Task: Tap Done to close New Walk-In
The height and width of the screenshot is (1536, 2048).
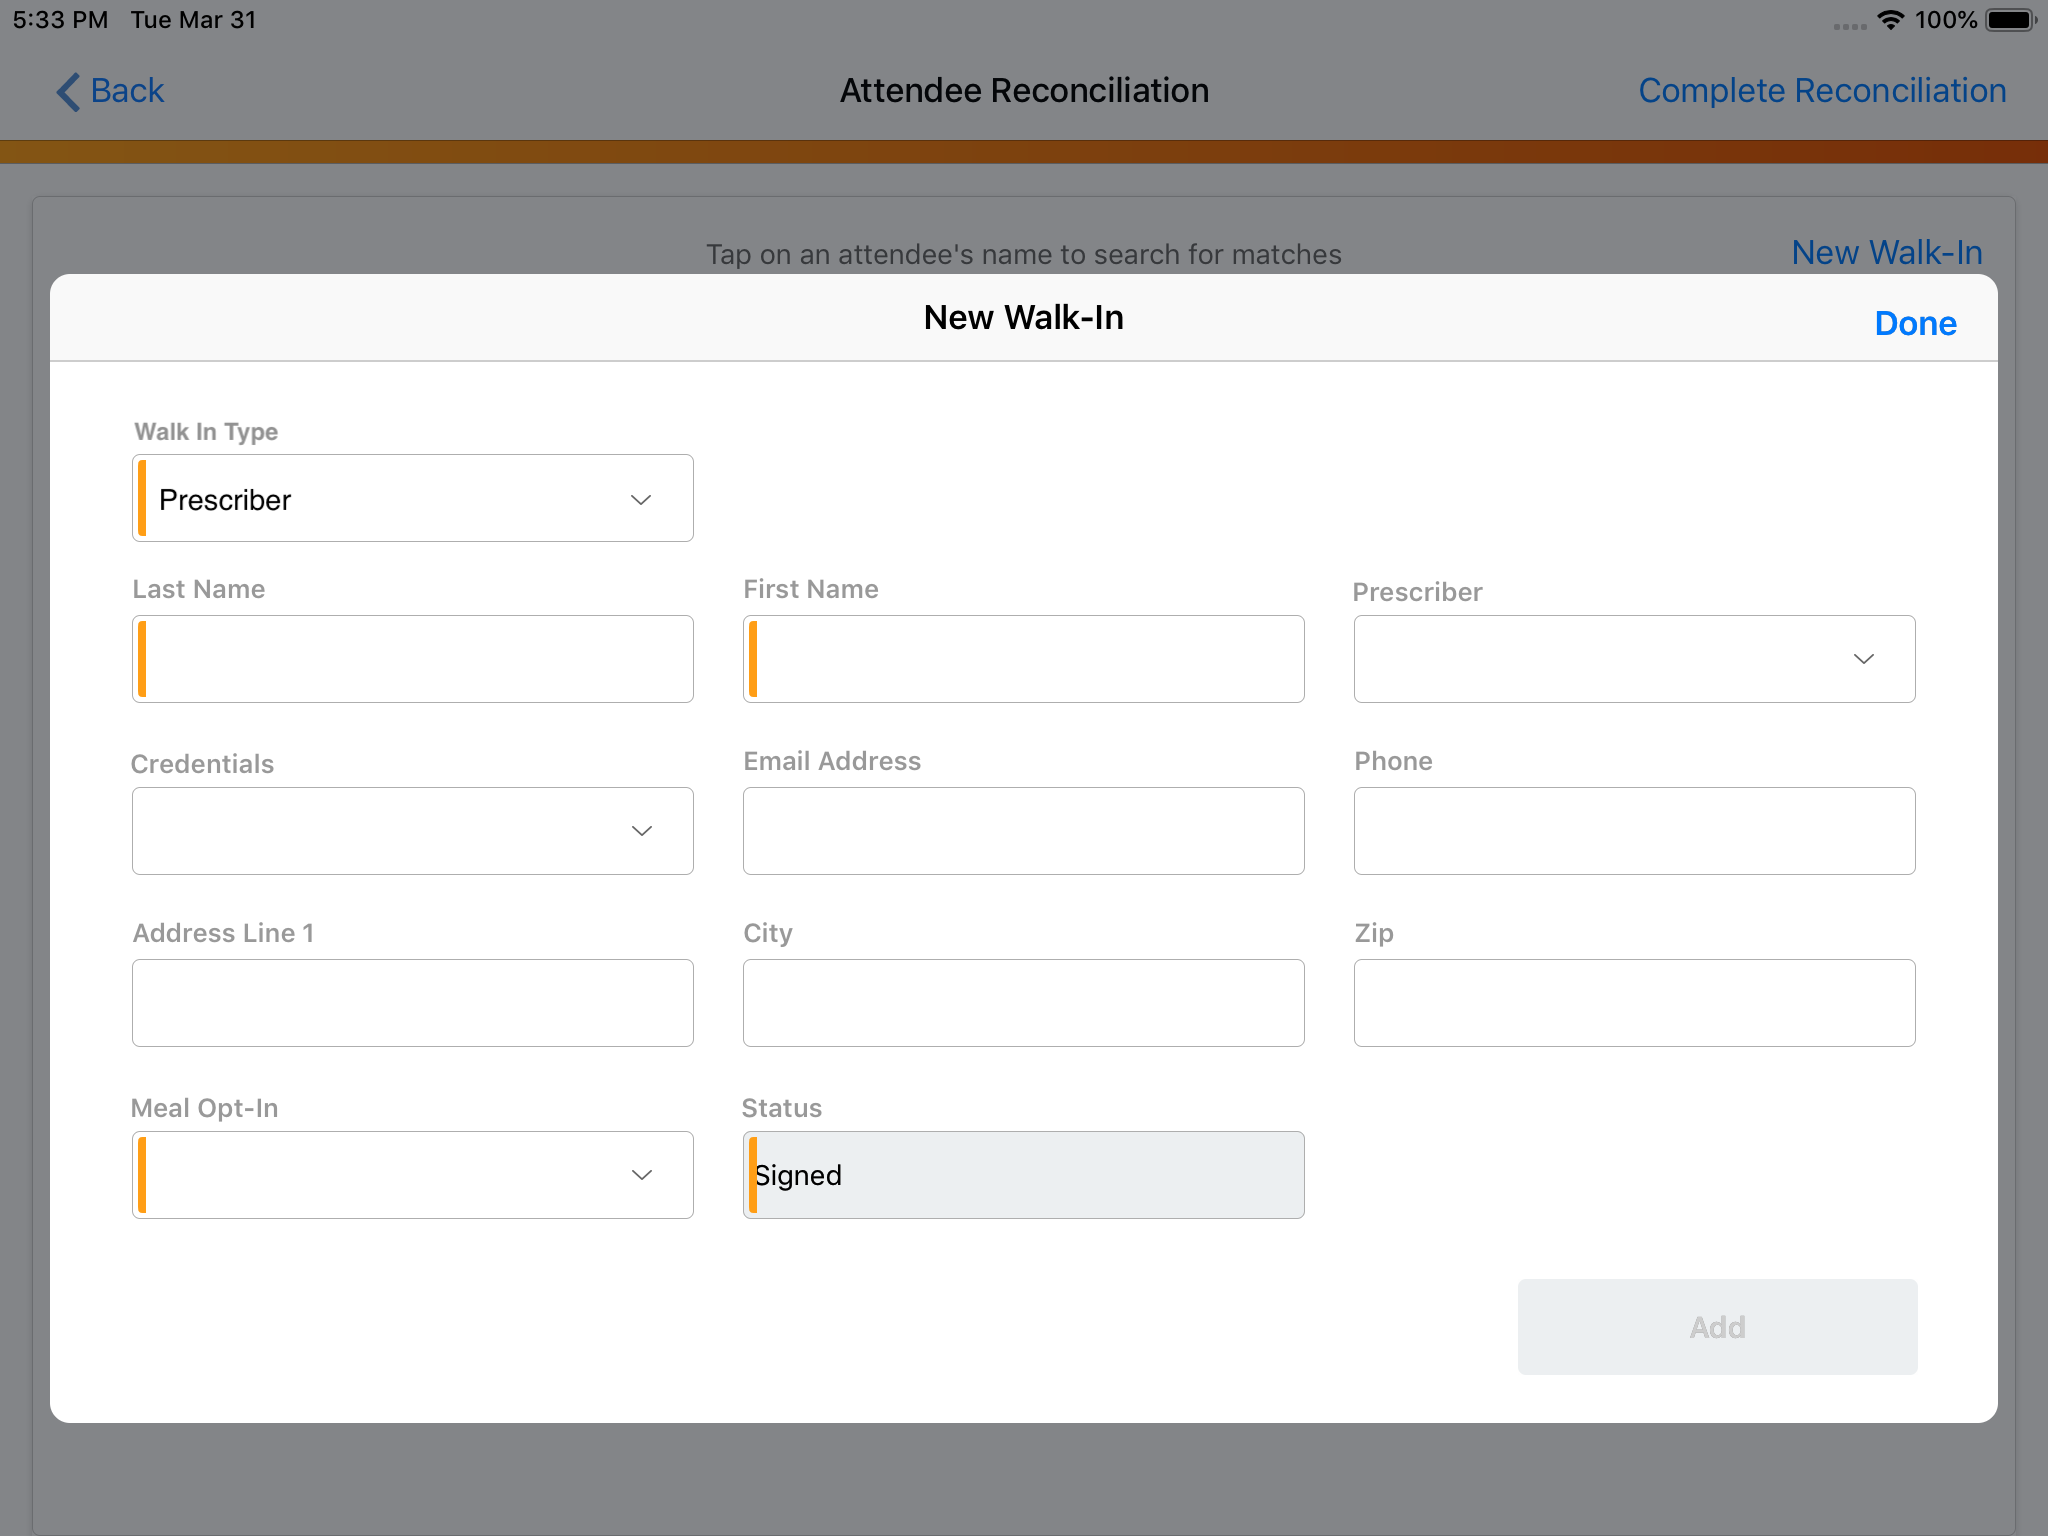Action: tap(1915, 323)
